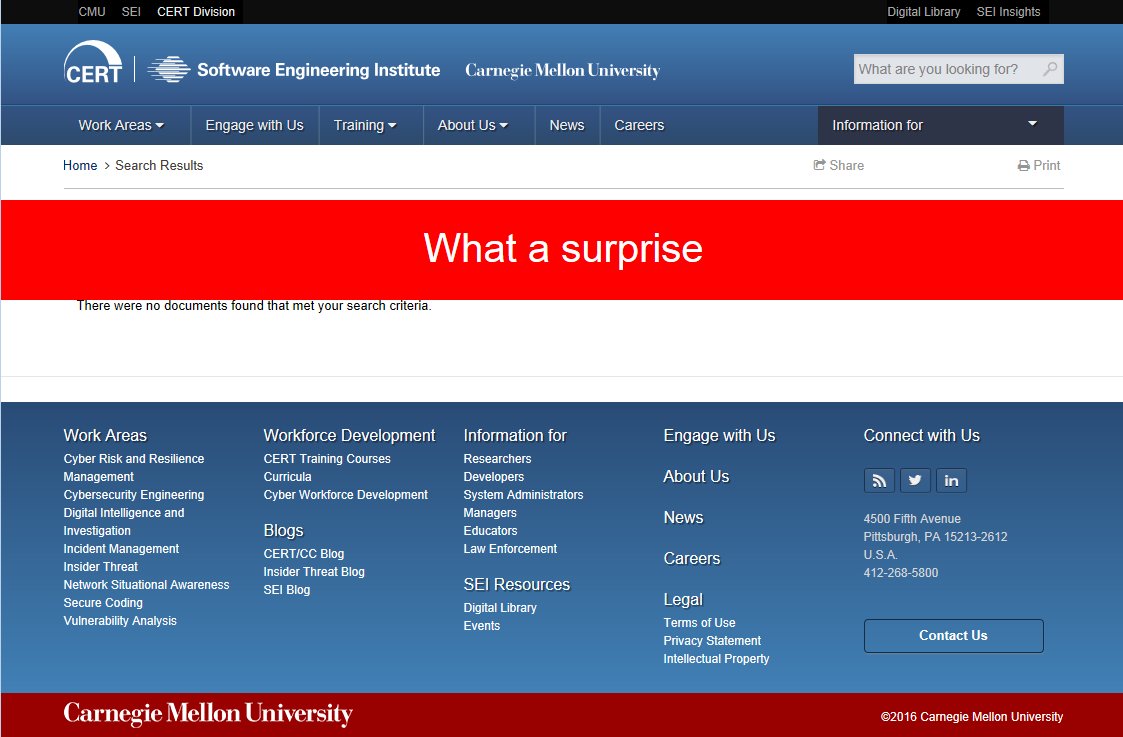The width and height of the screenshot is (1123, 737).
Task: Open the LinkedIn icon in footer
Action: click(950, 481)
